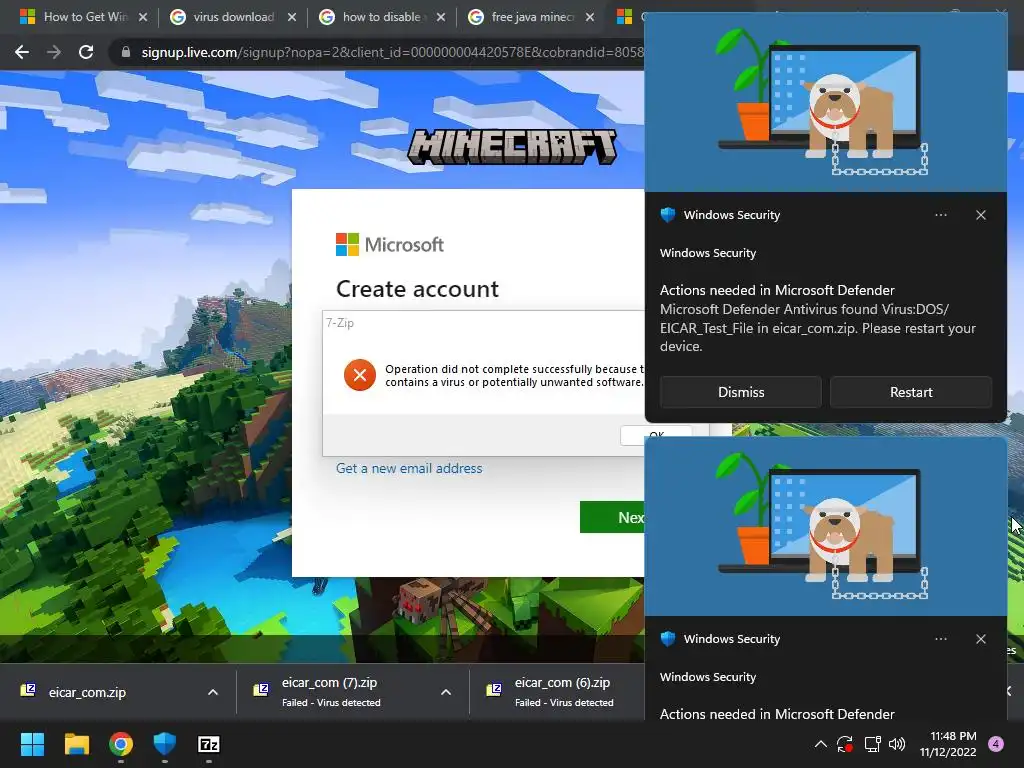Switch to 'virus download' tab

point(233,17)
